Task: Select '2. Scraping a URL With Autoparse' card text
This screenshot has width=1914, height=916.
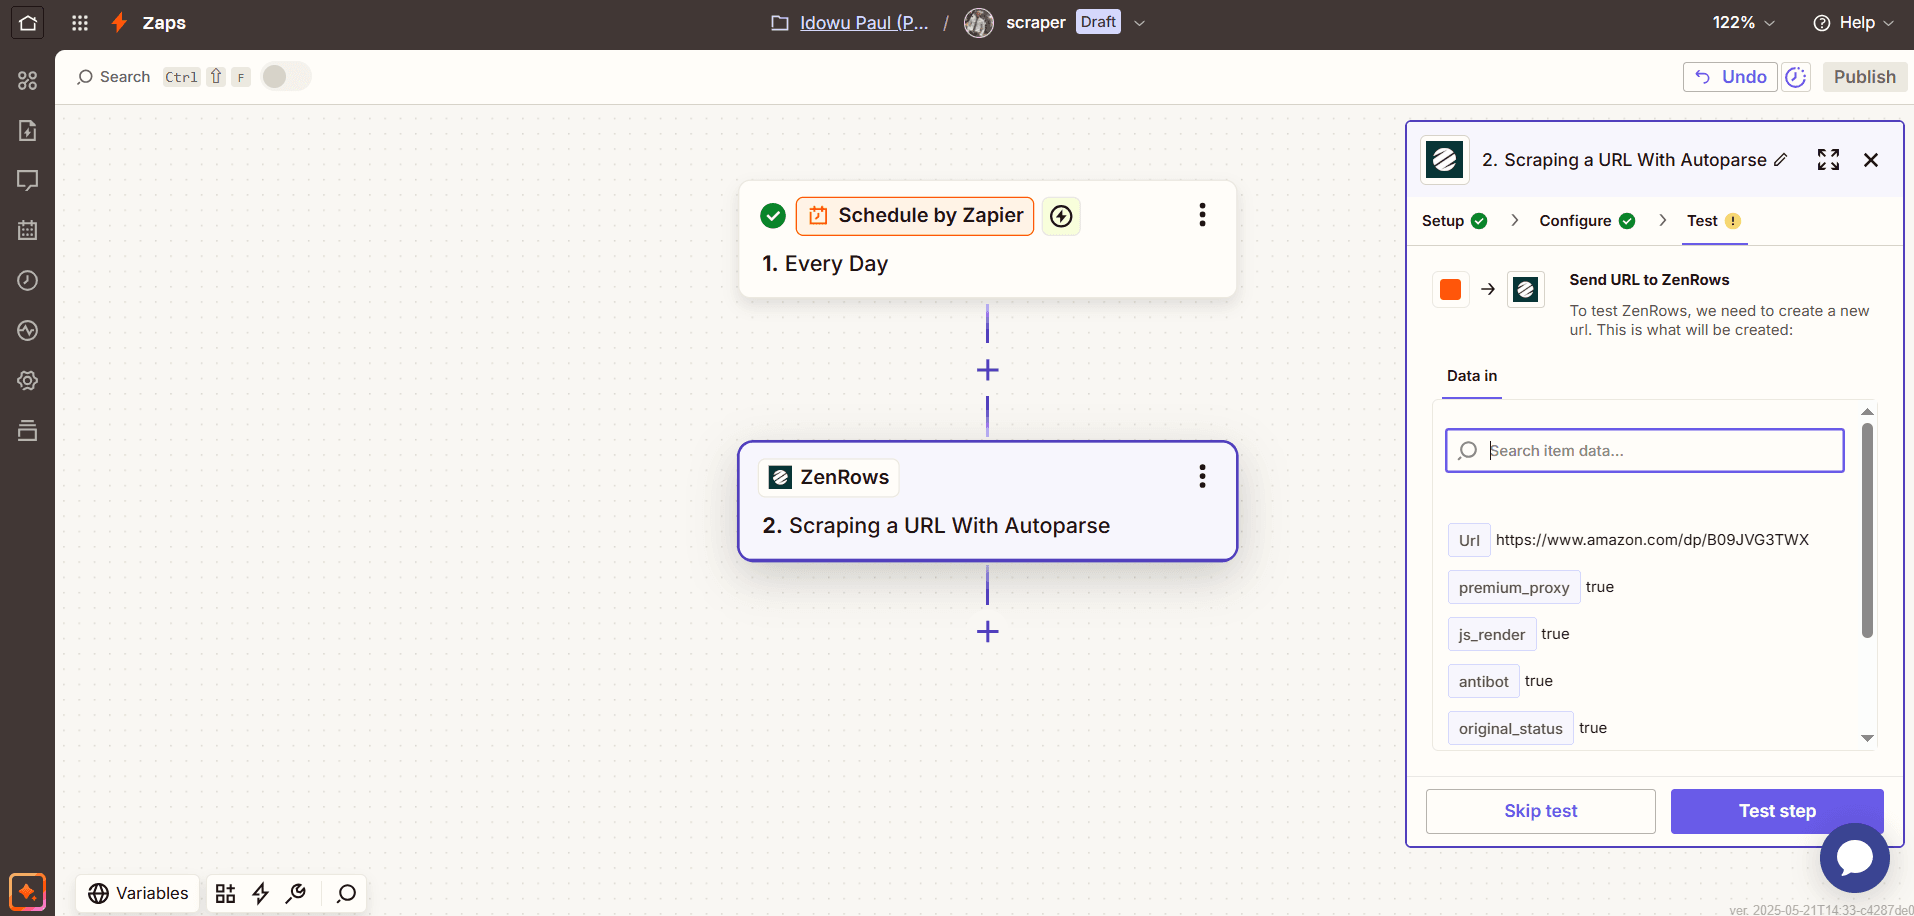Action: (x=936, y=526)
